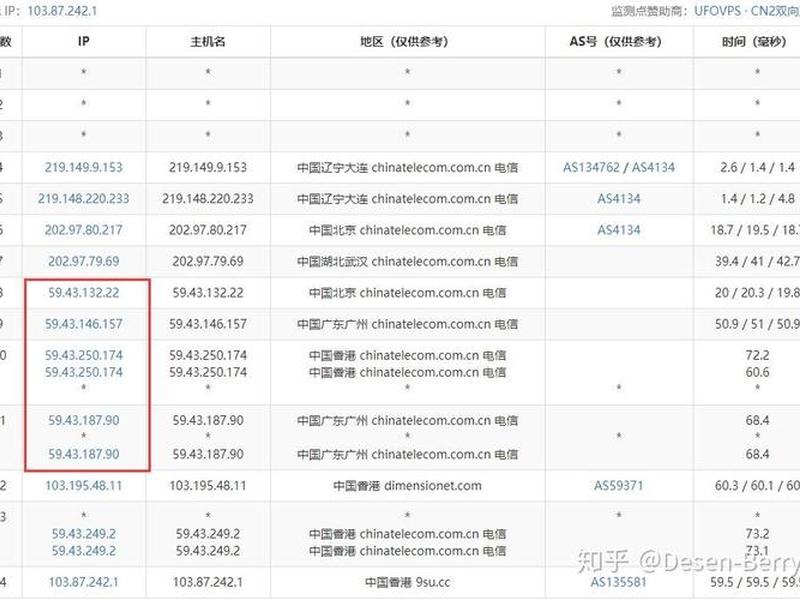The height and width of the screenshot is (600, 800).
Task: Click the 103.87.242.1 link in the IP column
Action: (84, 582)
